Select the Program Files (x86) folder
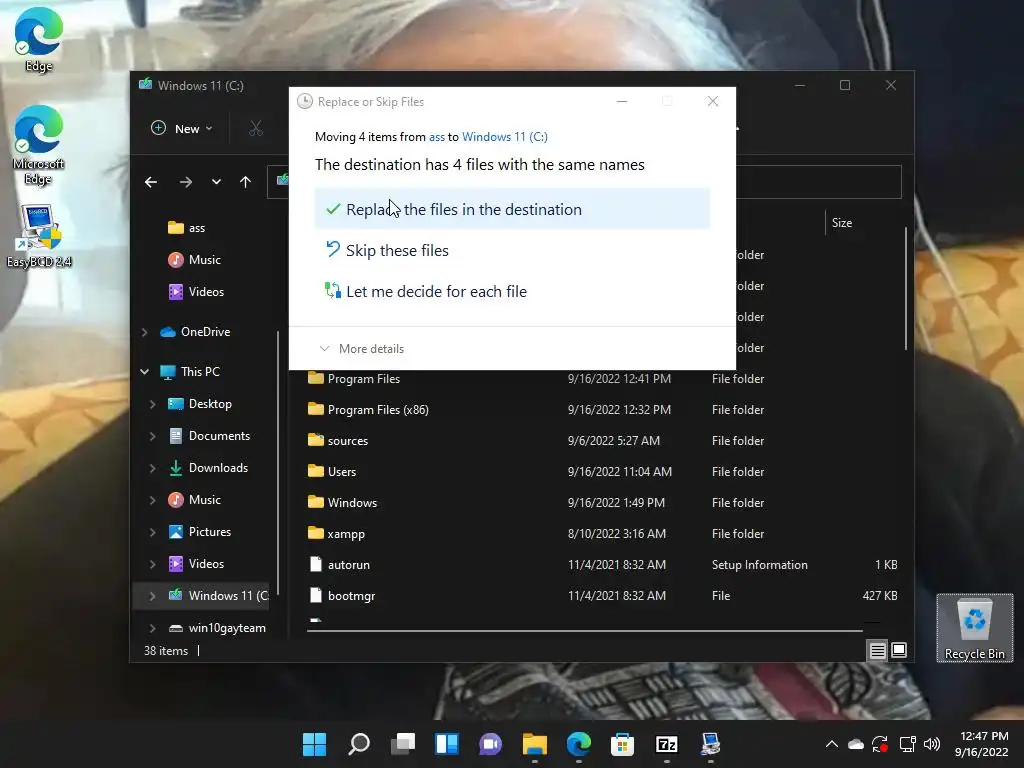 pyautogui.click(x=601, y=410)
